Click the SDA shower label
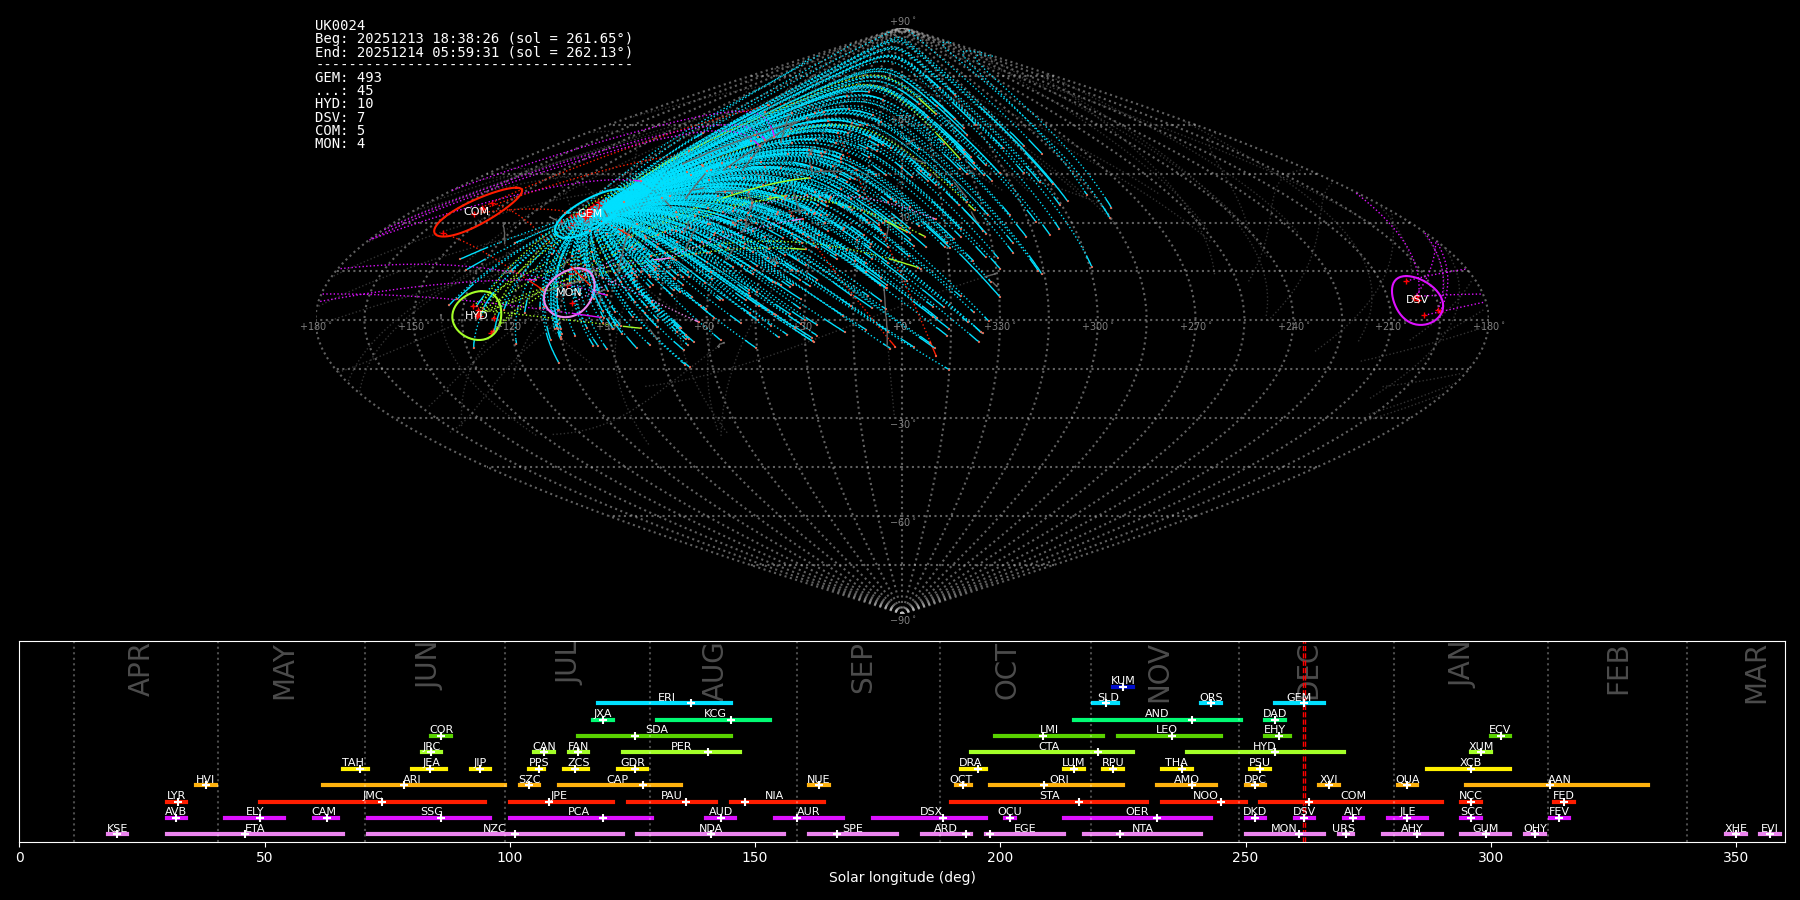1800x900 pixels. 656,730
